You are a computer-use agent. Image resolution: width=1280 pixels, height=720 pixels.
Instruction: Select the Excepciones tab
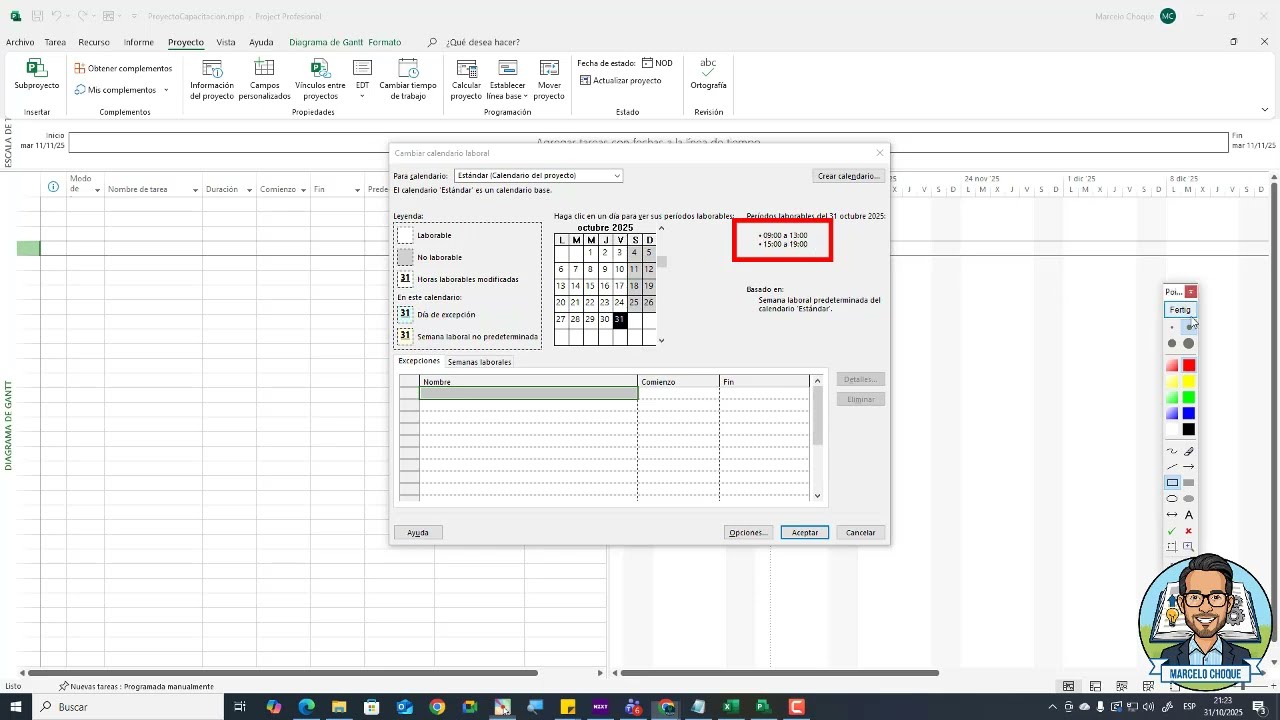[419, 361]
